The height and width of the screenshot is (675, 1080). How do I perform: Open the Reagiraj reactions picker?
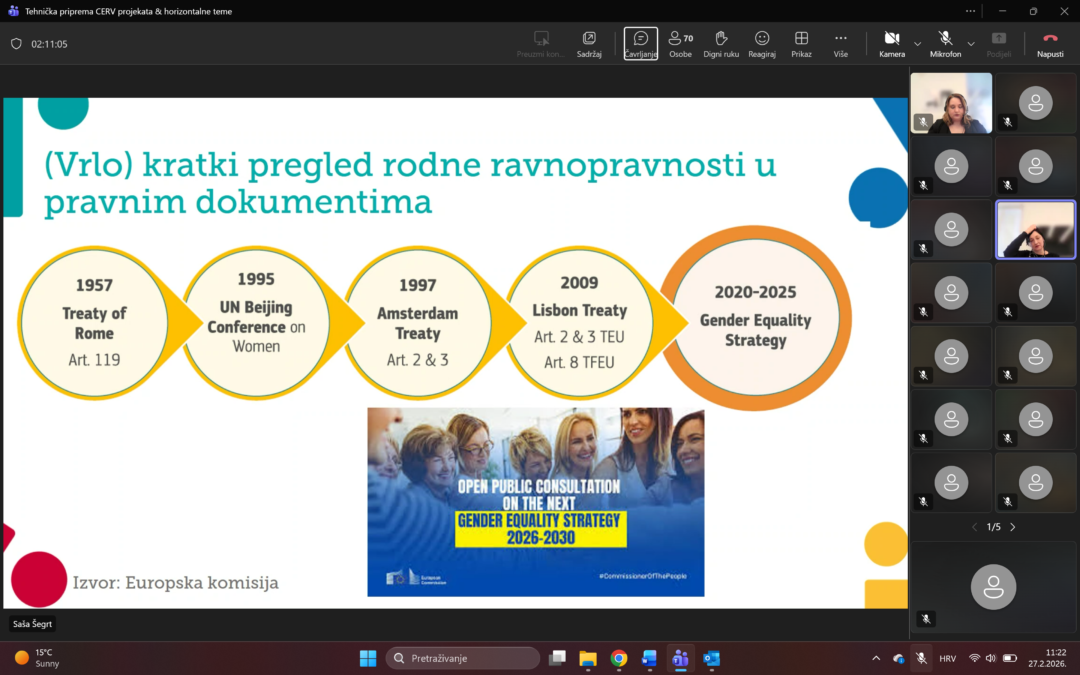(761, 43)
